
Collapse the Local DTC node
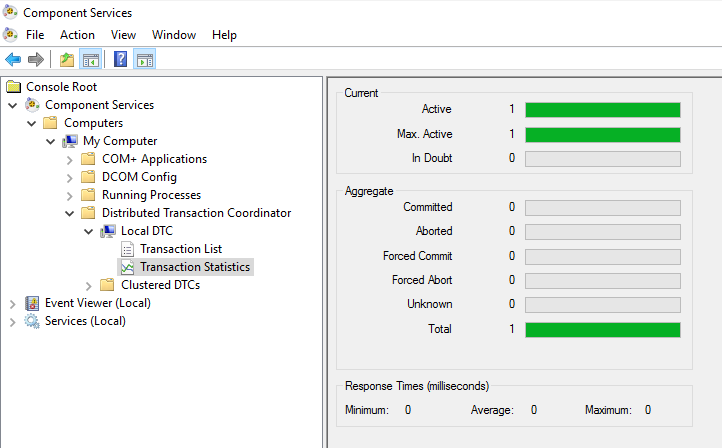[88, 231]
